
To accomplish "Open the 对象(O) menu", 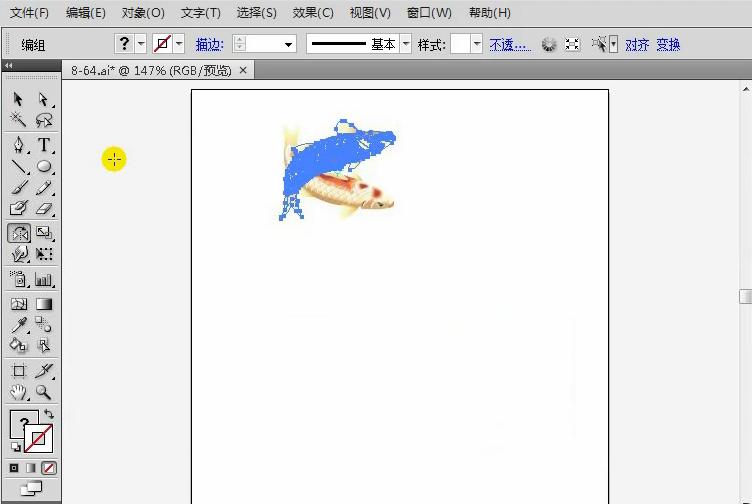I will click(143, 13).
